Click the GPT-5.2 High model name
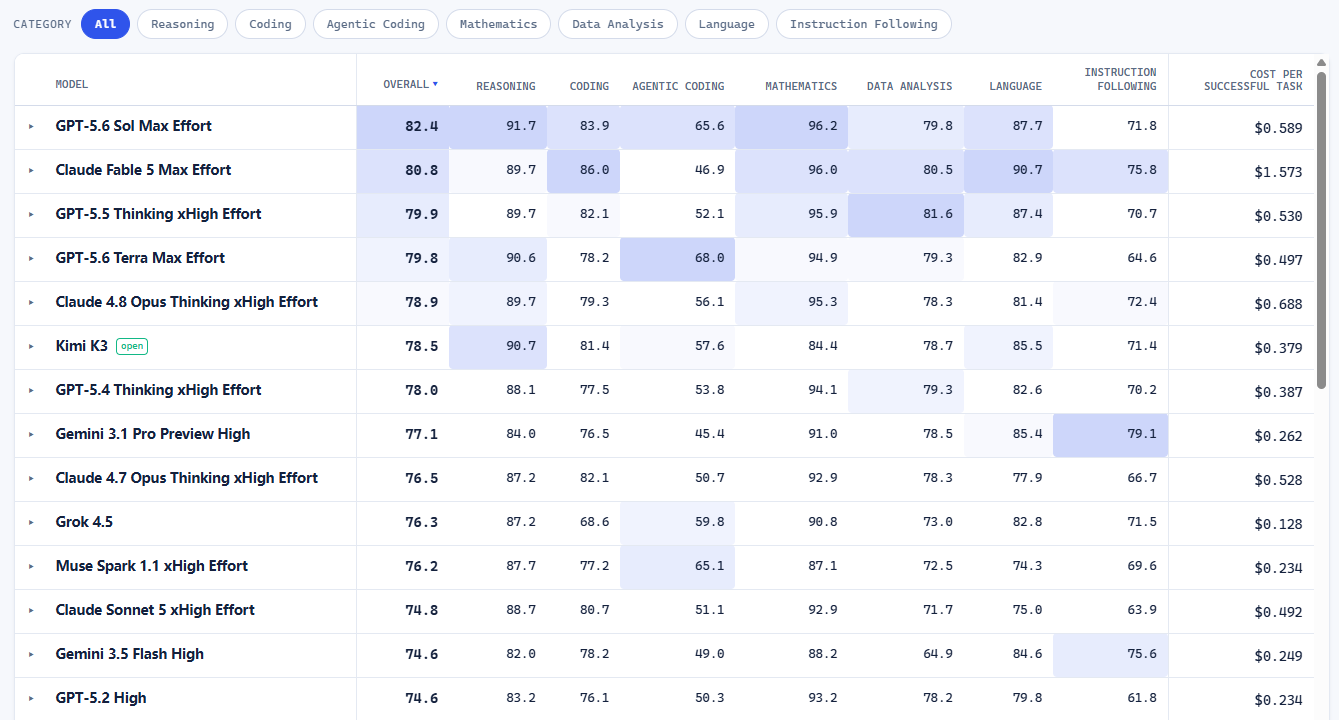 tap(101, 698)
